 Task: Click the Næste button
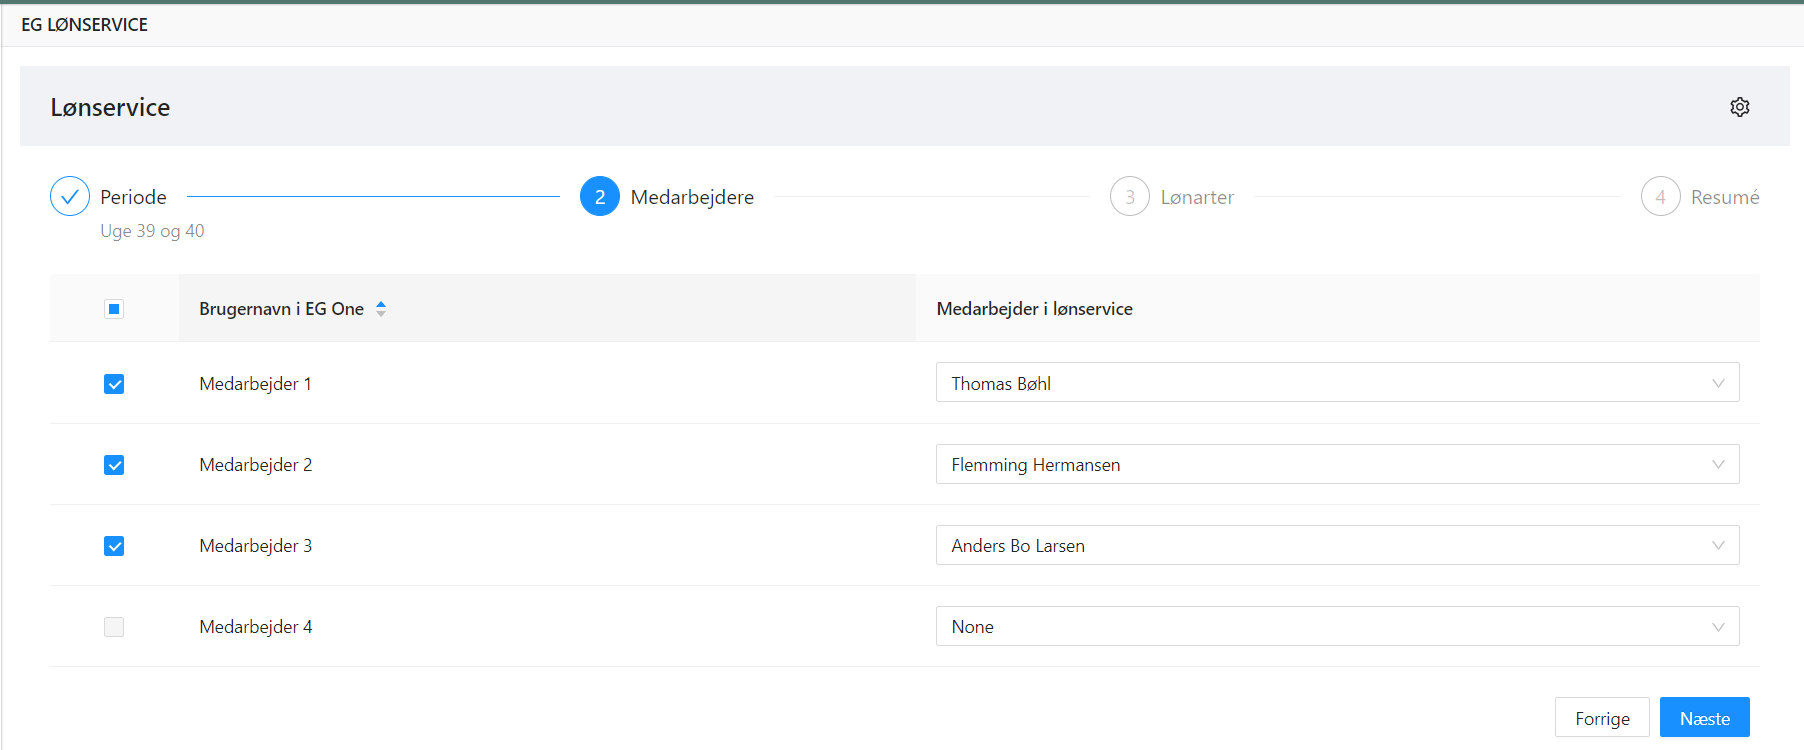[x=1705, y=718]
